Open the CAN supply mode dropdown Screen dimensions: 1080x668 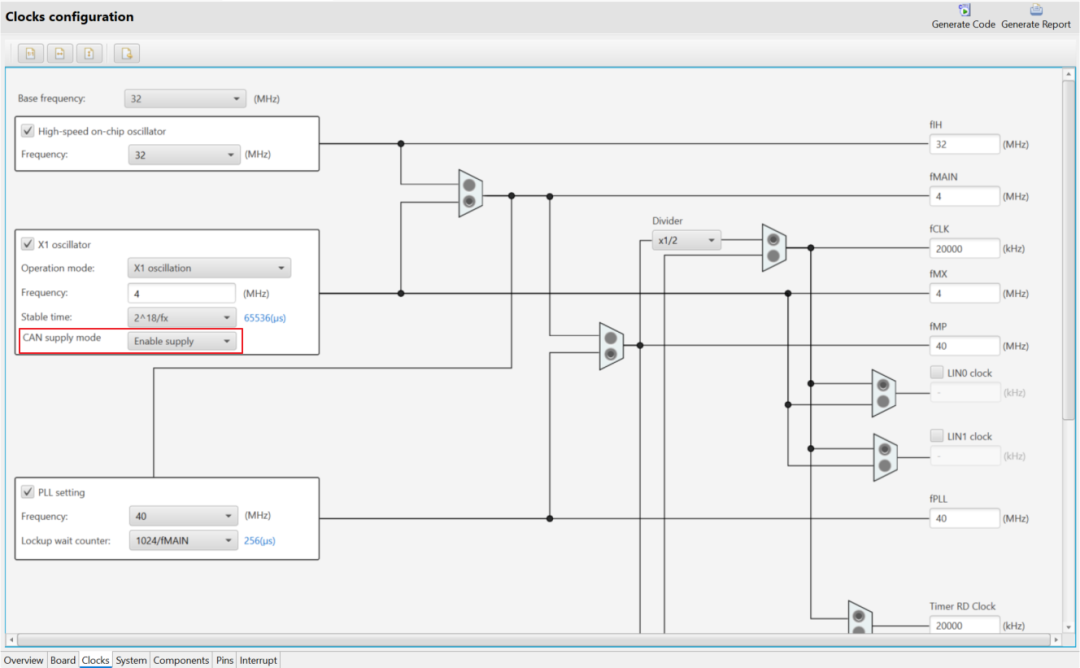(184, 342)
